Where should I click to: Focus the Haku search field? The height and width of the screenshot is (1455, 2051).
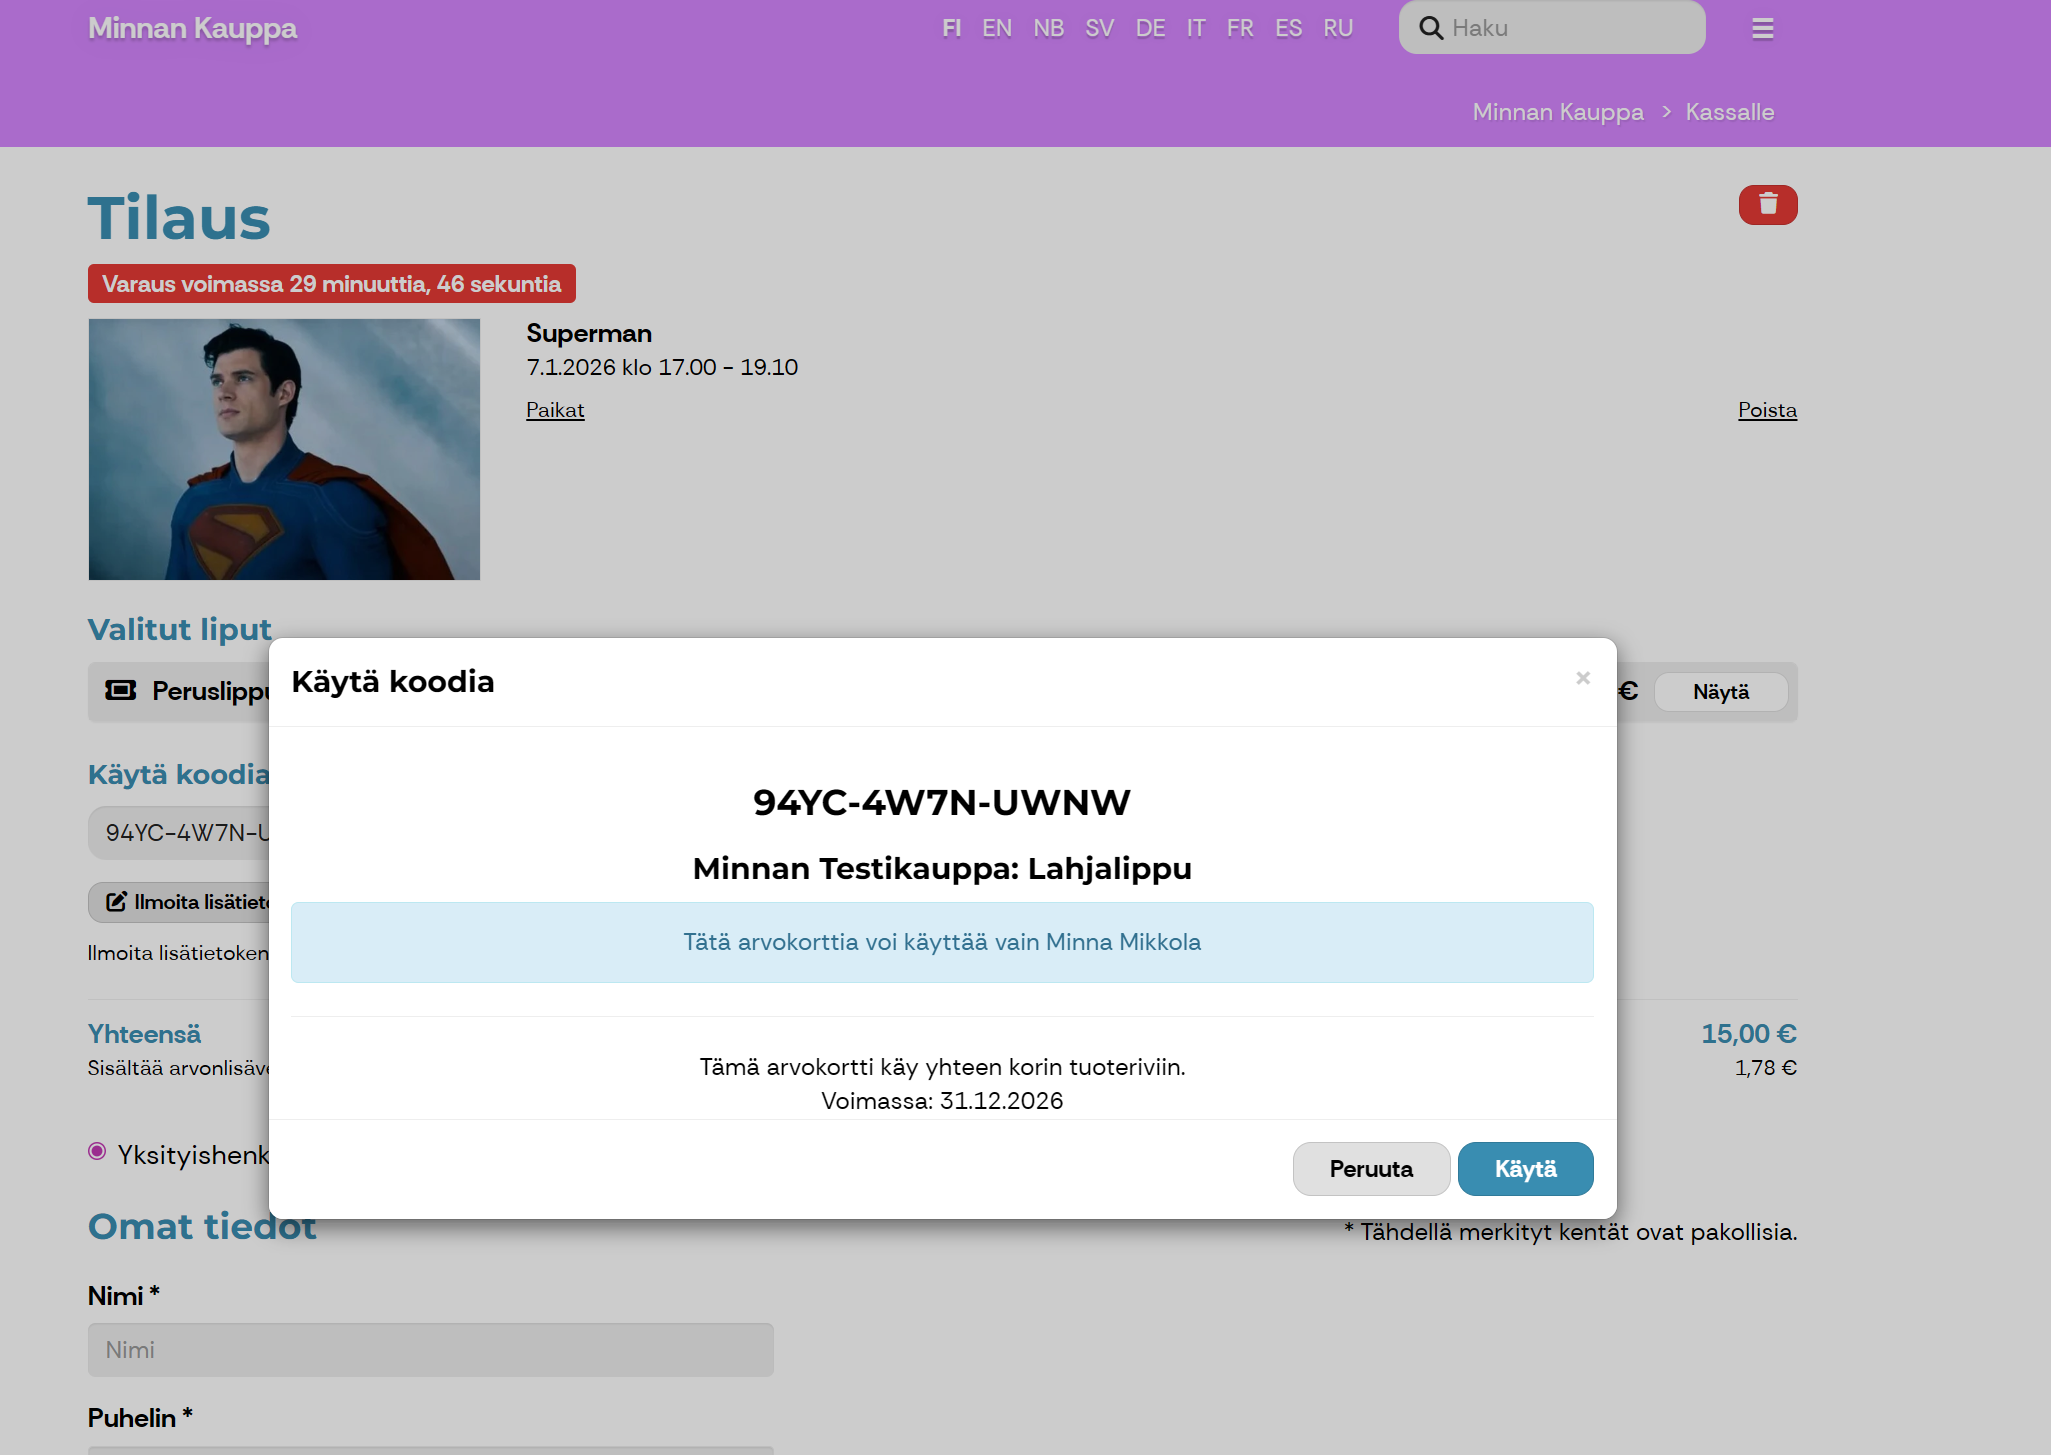point(1552,28)
